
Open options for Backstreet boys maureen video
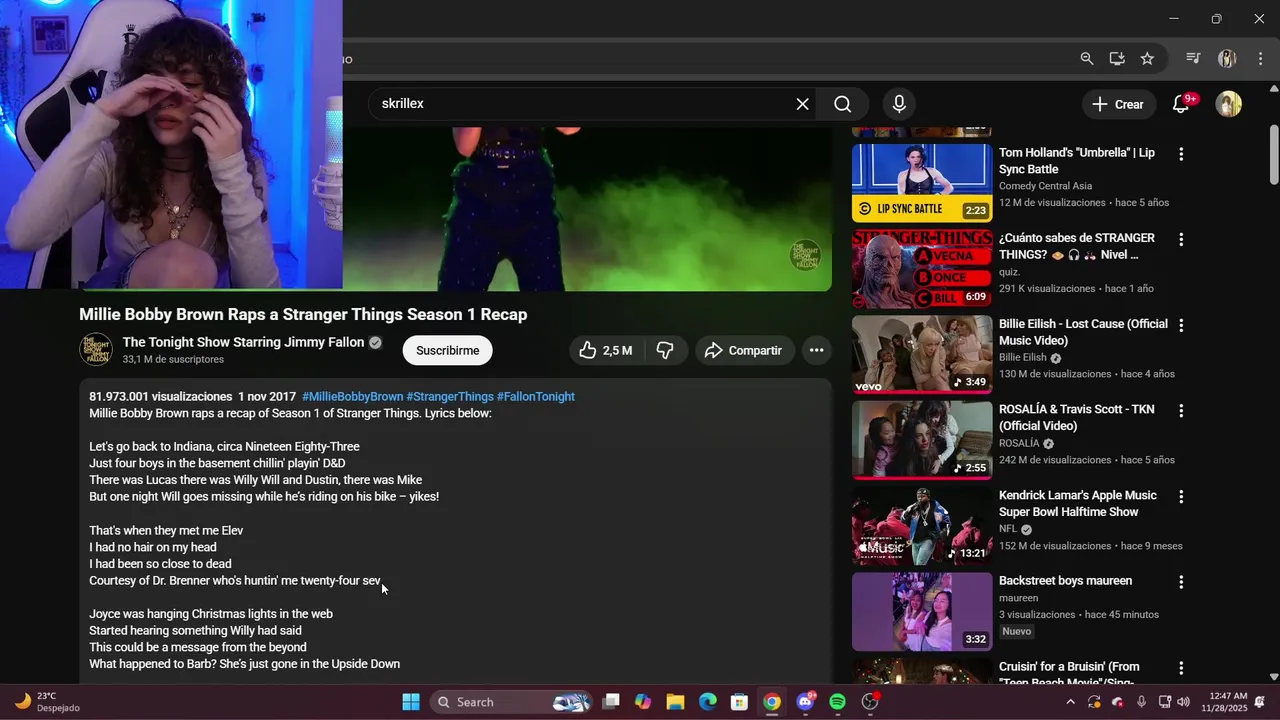point(1181,582)
